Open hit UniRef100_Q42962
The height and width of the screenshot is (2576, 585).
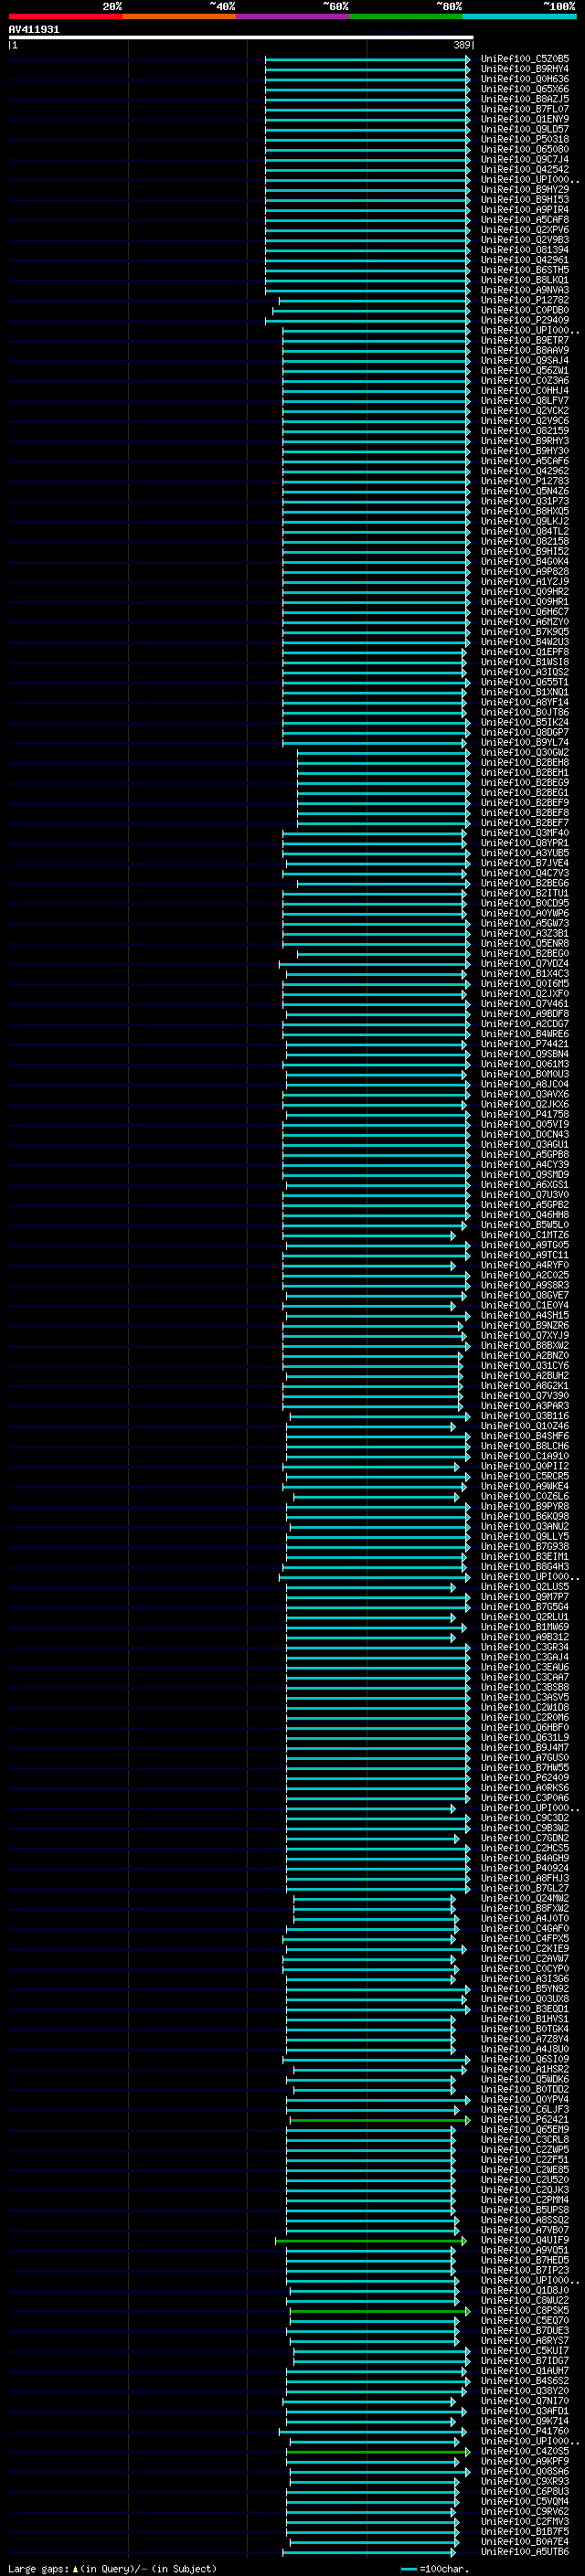[x=524, y=471]
